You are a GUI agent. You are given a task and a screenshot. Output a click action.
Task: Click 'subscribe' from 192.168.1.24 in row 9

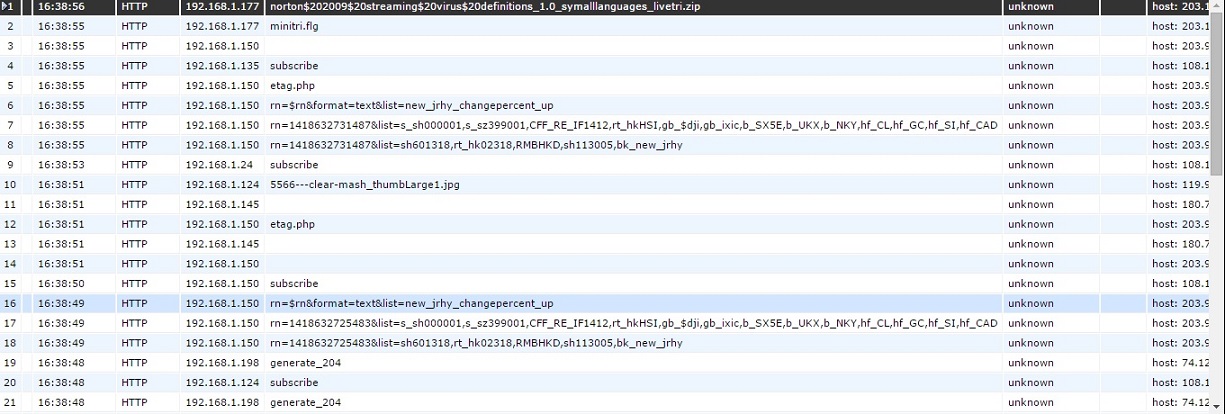point(294,165)
